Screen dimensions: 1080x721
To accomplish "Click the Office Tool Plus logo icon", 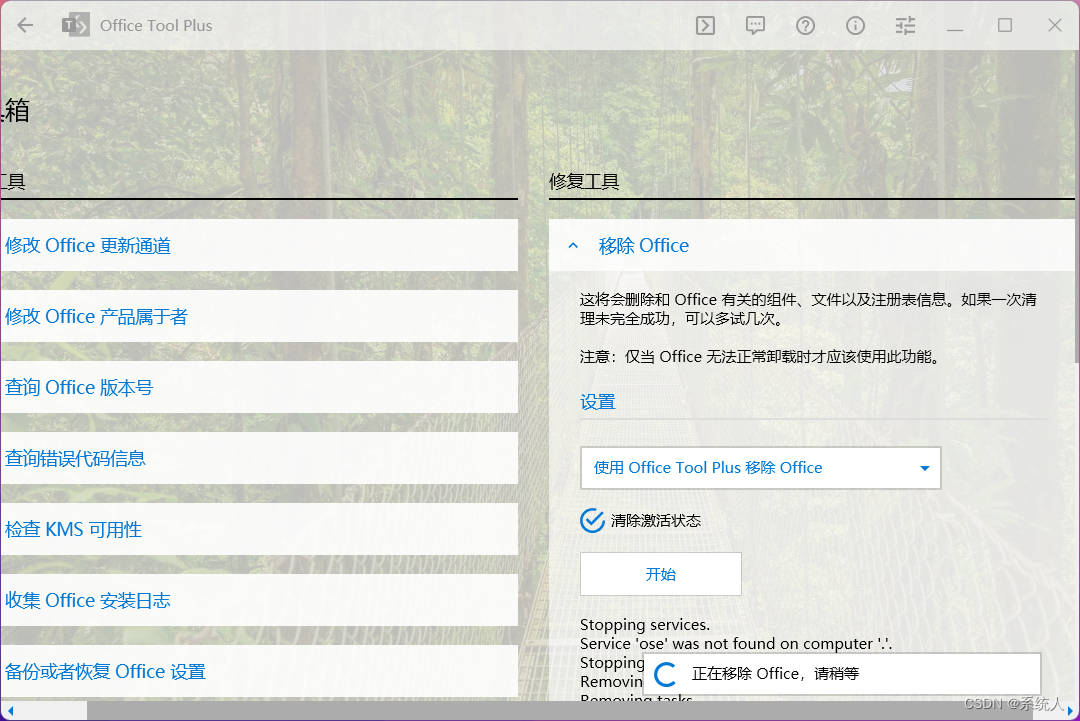I will coord(75,25).
